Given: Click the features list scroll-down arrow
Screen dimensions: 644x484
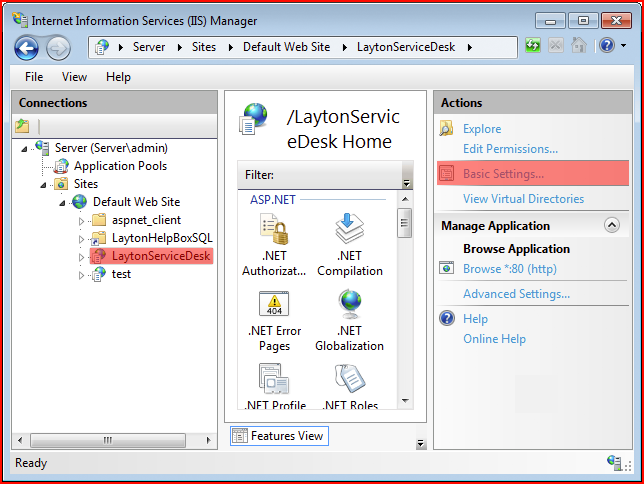Looking at the screenshot, I should [x=405, y=401].
